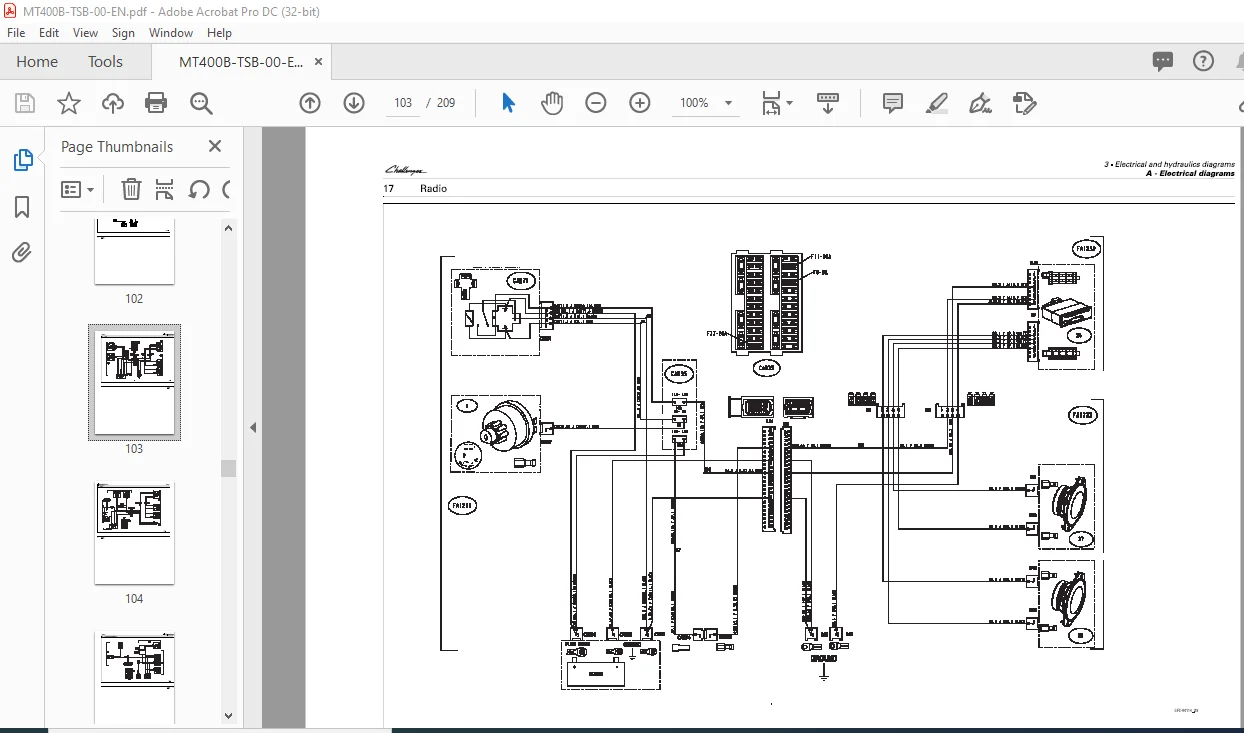Open the help question mark icon
The image size is (1244, 733).
point(1203,61)
